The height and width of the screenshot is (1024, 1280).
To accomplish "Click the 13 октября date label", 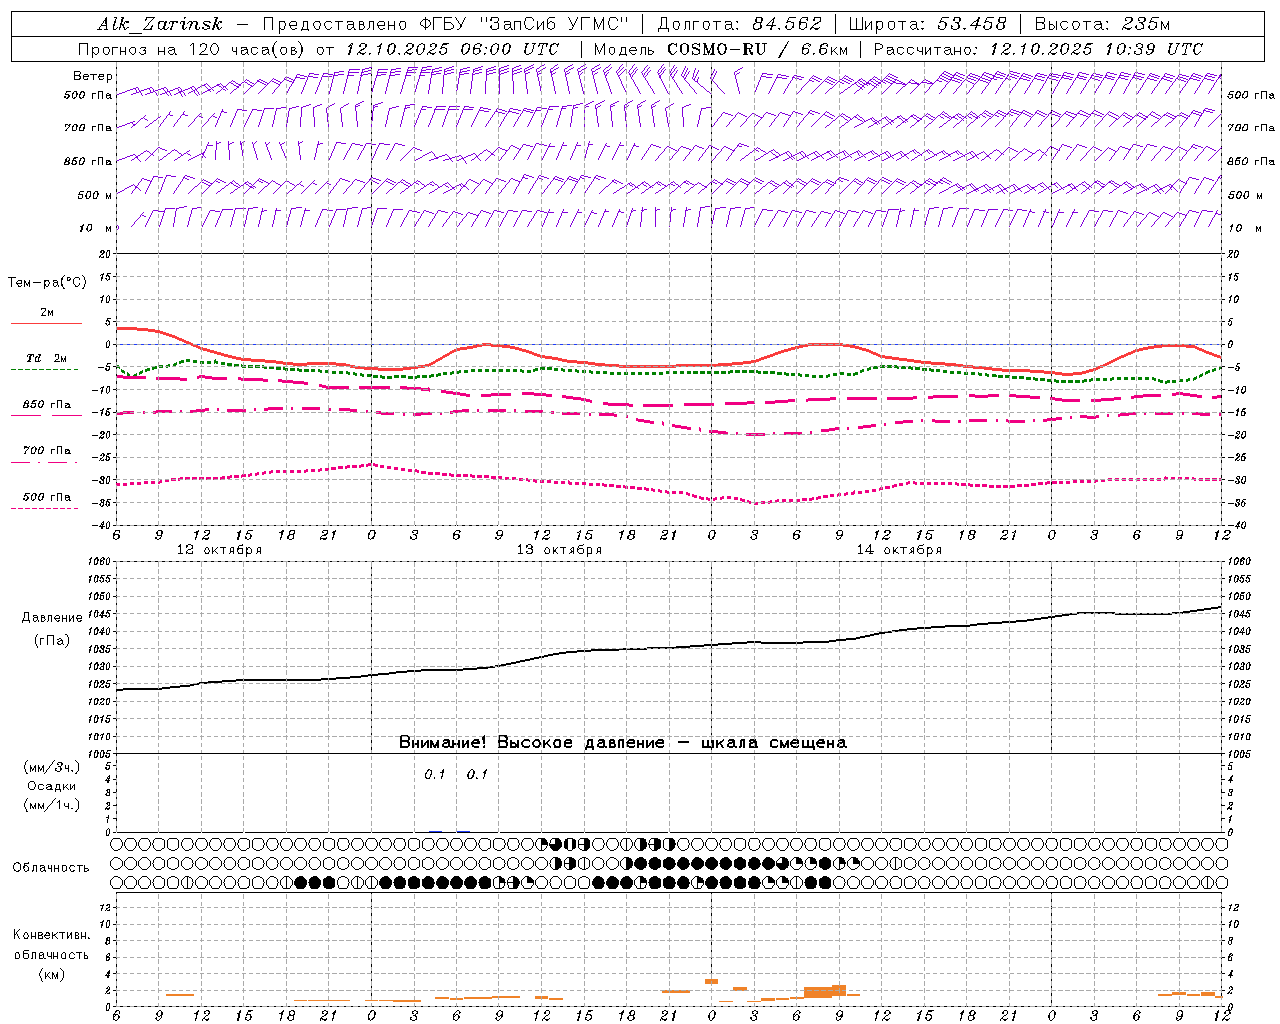I will point(559,550).
